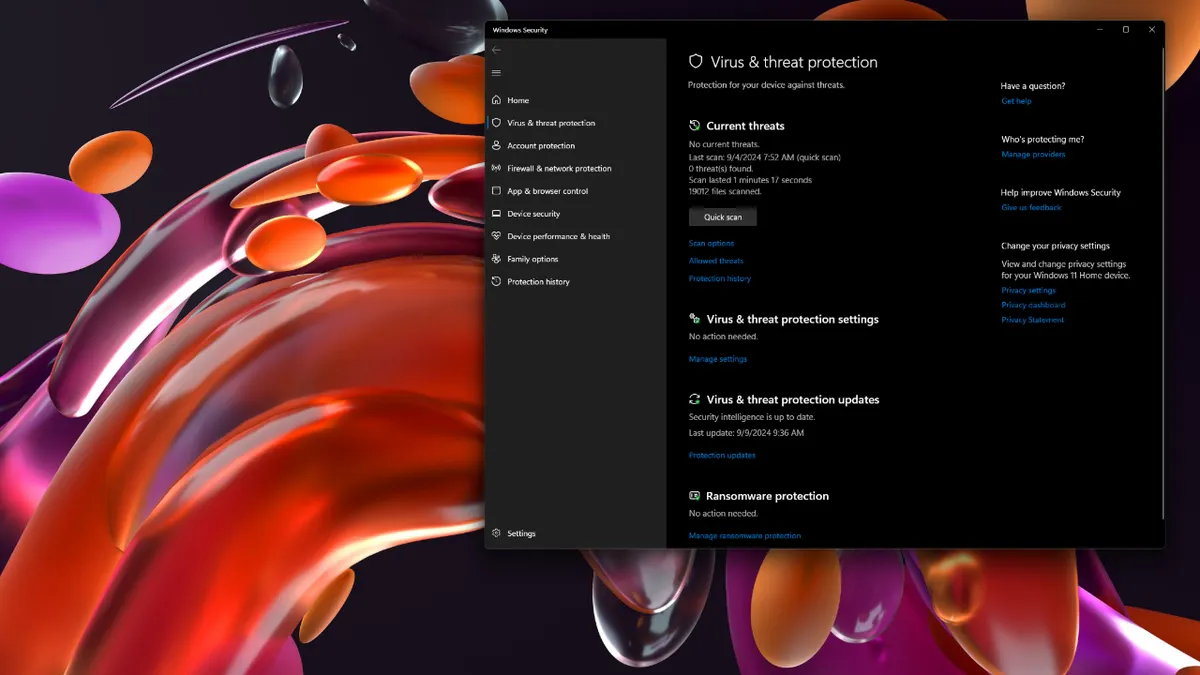Screen dimensions: 1200x675
Task: Open Family options page
Action: pos(533,259)
